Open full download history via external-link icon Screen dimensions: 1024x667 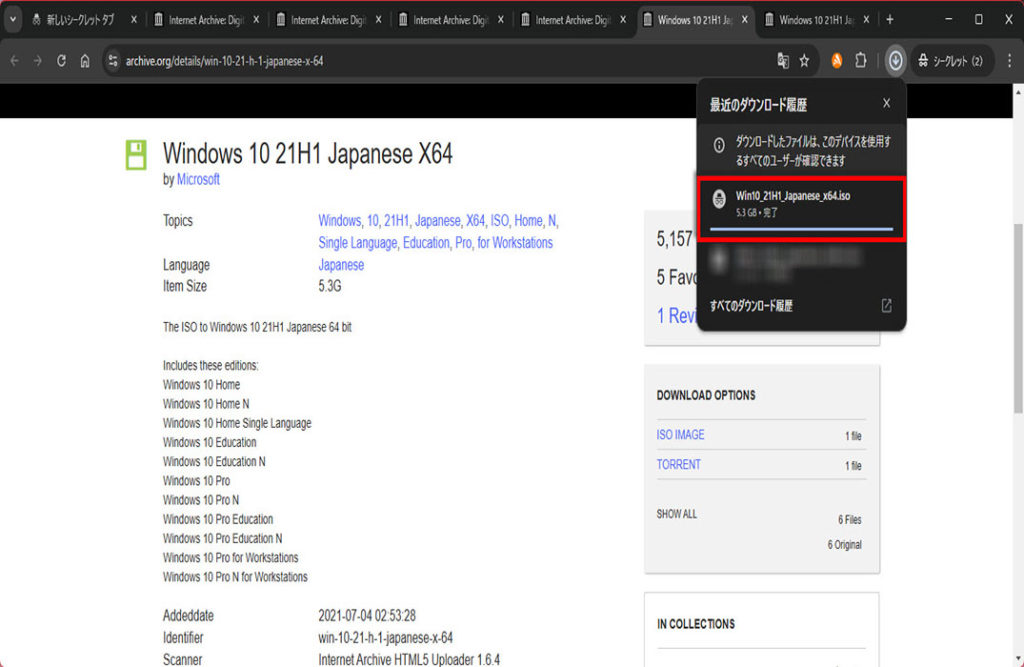[886, 306]
